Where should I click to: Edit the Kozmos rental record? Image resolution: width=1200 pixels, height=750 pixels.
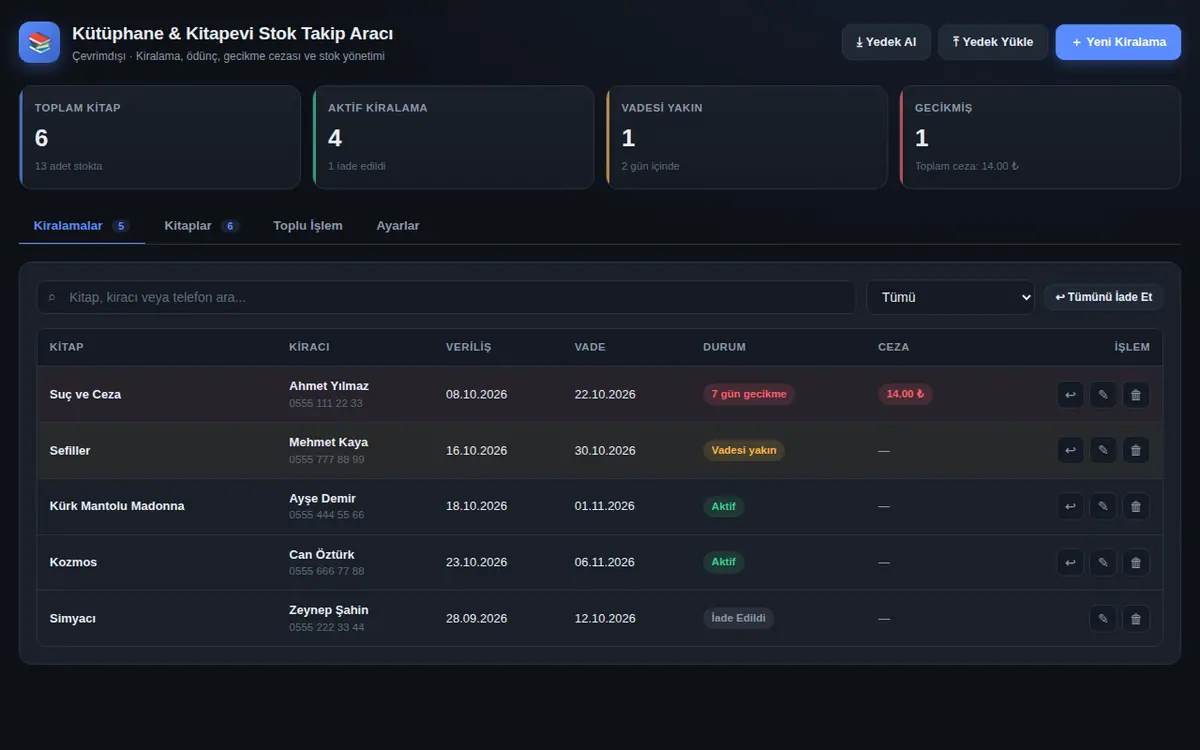coord(1103,562)
